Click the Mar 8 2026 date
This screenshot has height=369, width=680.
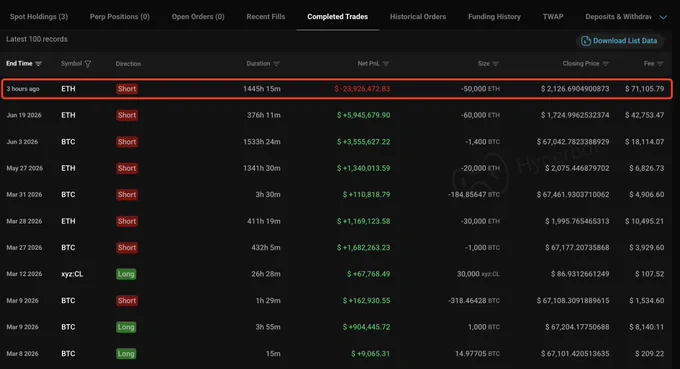[x=22, y=353]
